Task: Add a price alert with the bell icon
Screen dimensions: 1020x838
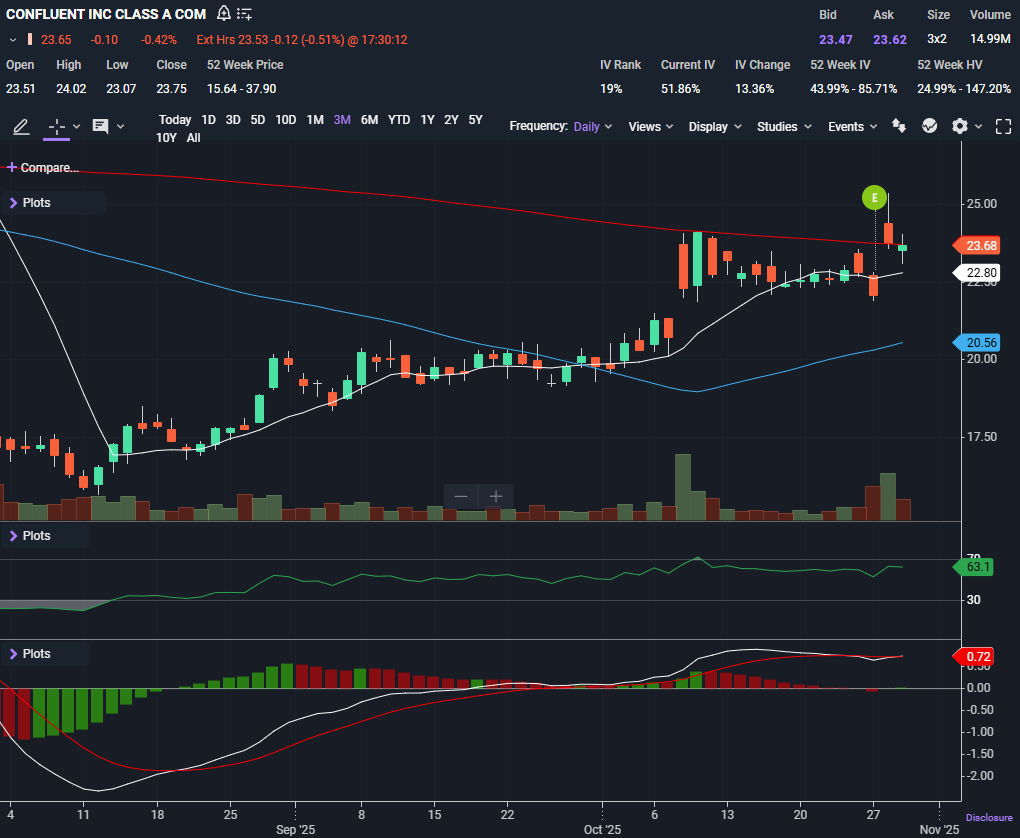Action: coord(223,13)
